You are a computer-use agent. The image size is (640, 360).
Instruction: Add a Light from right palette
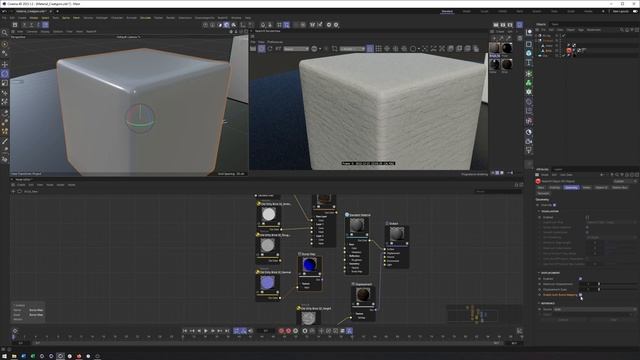click(x=529, y=151)
